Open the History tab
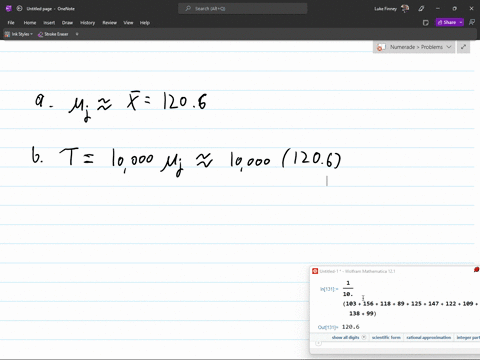Image resolution: width=480 pixels, height=360 pixels. pyautogui.click(x=87, y=23)
